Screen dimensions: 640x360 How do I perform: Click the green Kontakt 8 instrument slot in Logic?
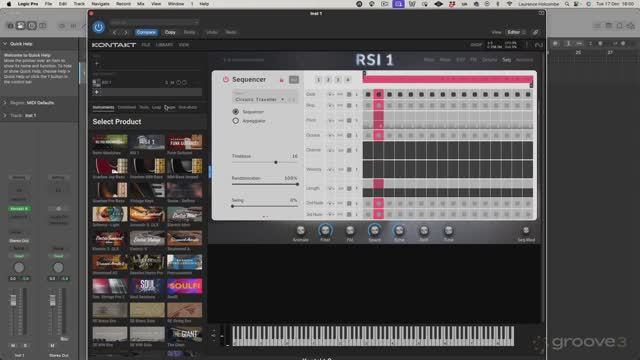point(19,209)
